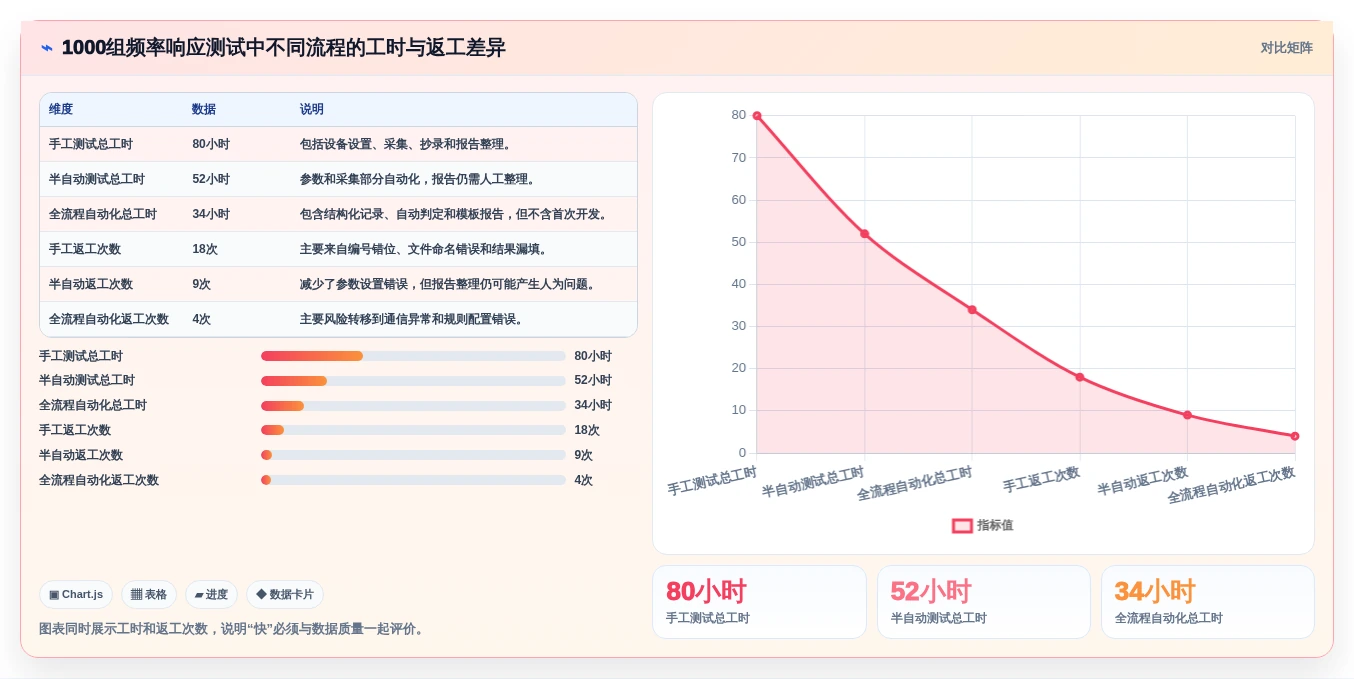The height and width of the screenshot is (679, 1354).
Task: Click y-axis tick label 80
Action: click(x=739, y=115)
